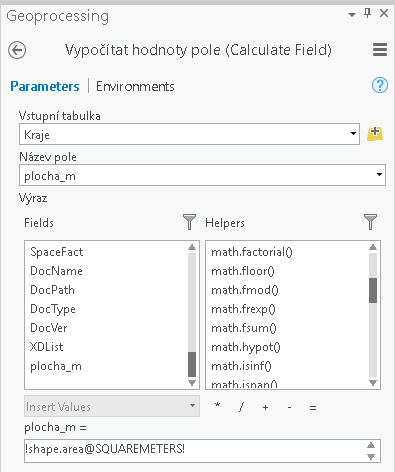Choose math.frexp() helper
Viewport: 395px width, 472px height.
coord(243,309)
